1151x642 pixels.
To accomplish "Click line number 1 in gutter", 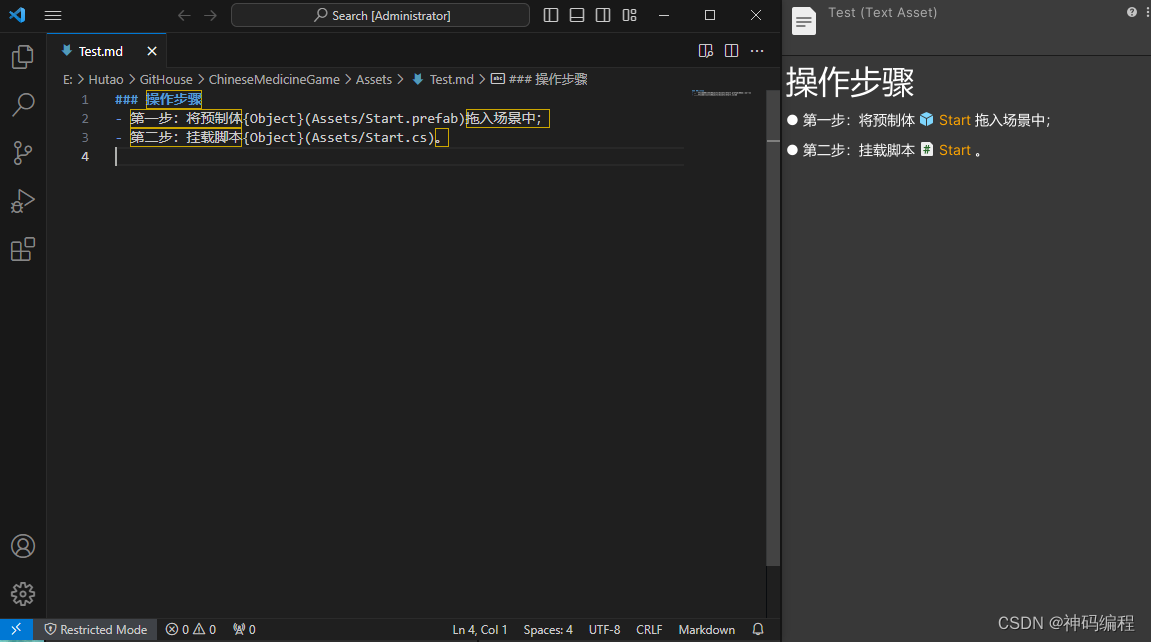I will pyautogui.click(x=85, y=99).
